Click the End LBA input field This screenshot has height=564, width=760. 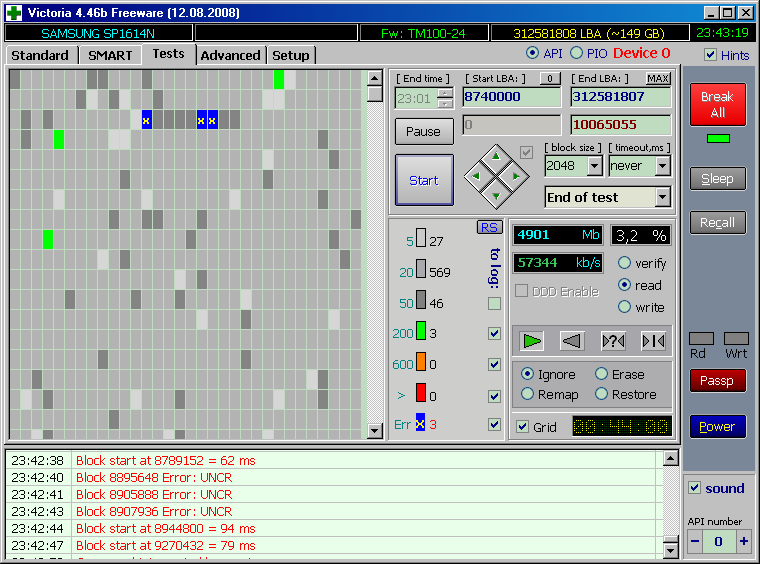pyautogui.click(x=621, y=97)
